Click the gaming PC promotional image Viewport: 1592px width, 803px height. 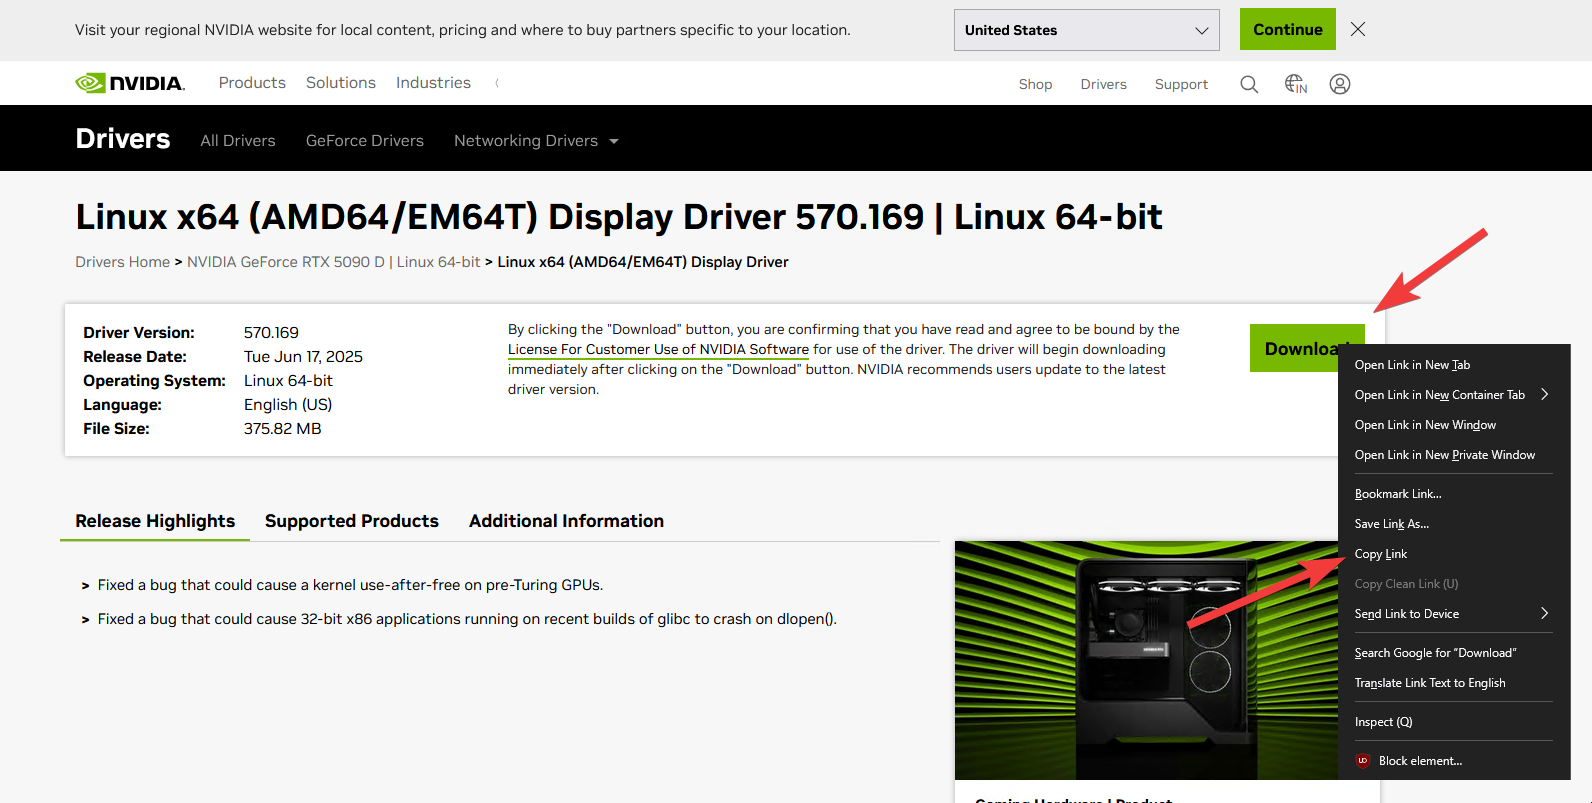(1146, 660)
